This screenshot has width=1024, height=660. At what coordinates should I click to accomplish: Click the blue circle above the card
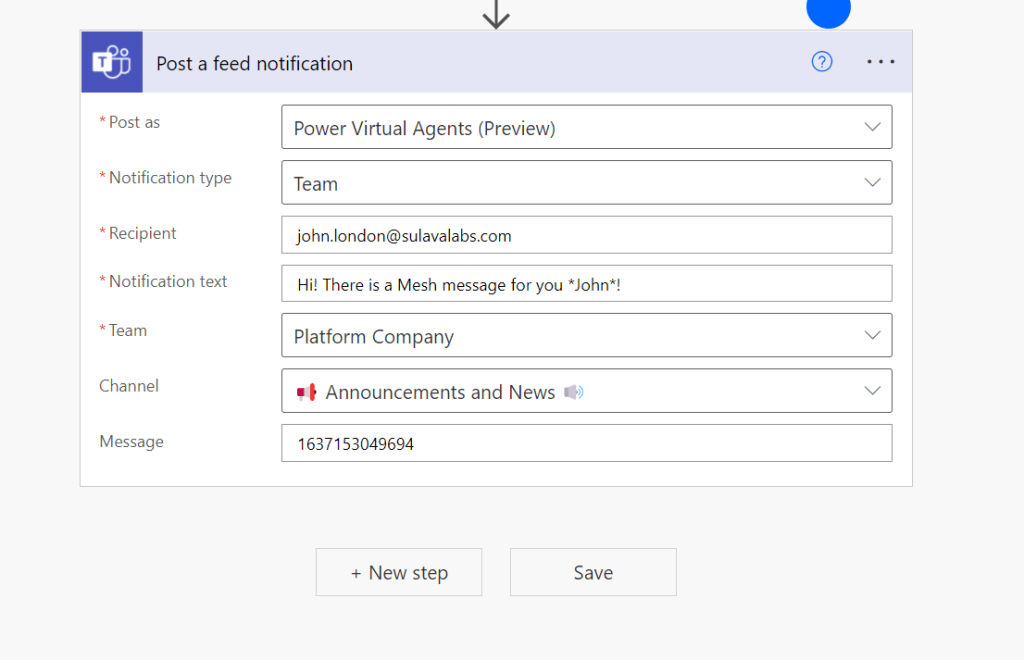[828, 10]
